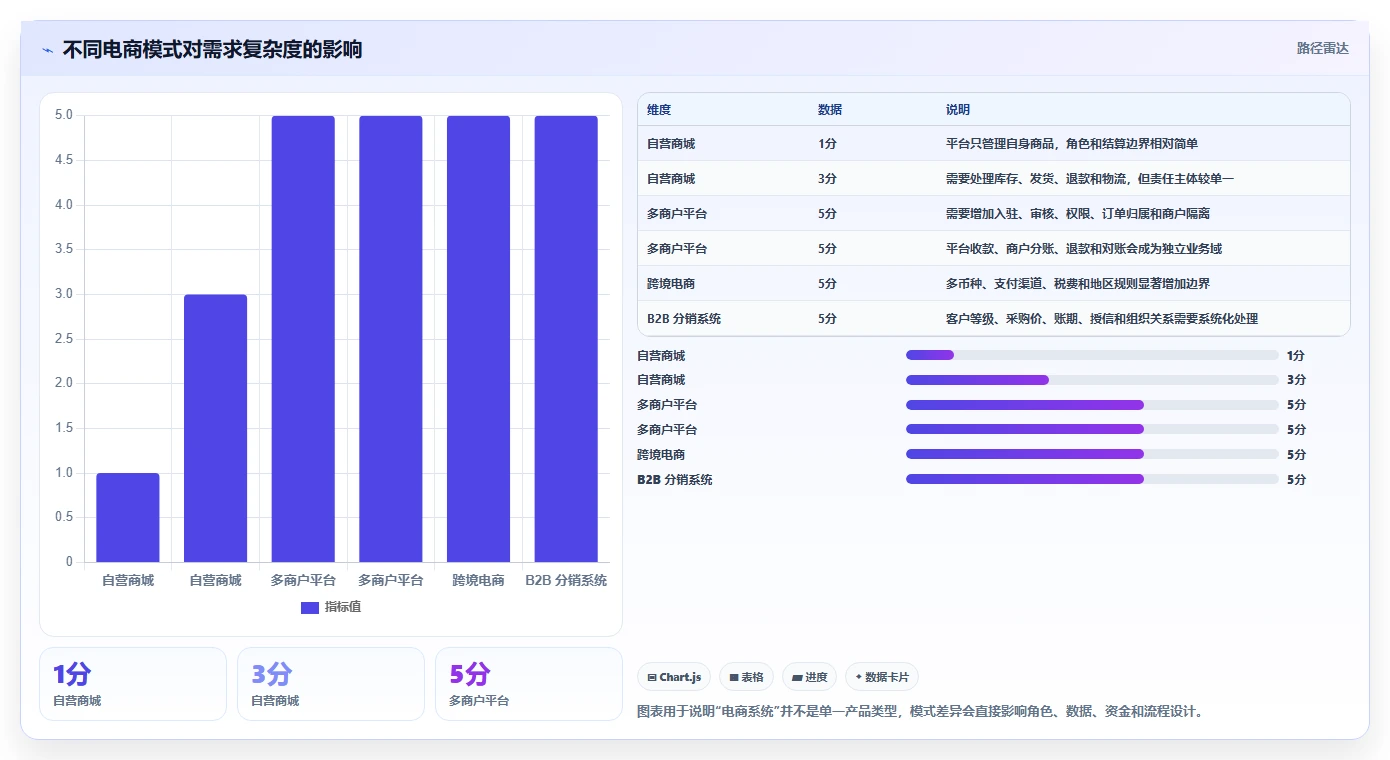Click the 路径雷达 label in the header
The width and height of the screenshot is (1390, 760).
(1323, 48)
